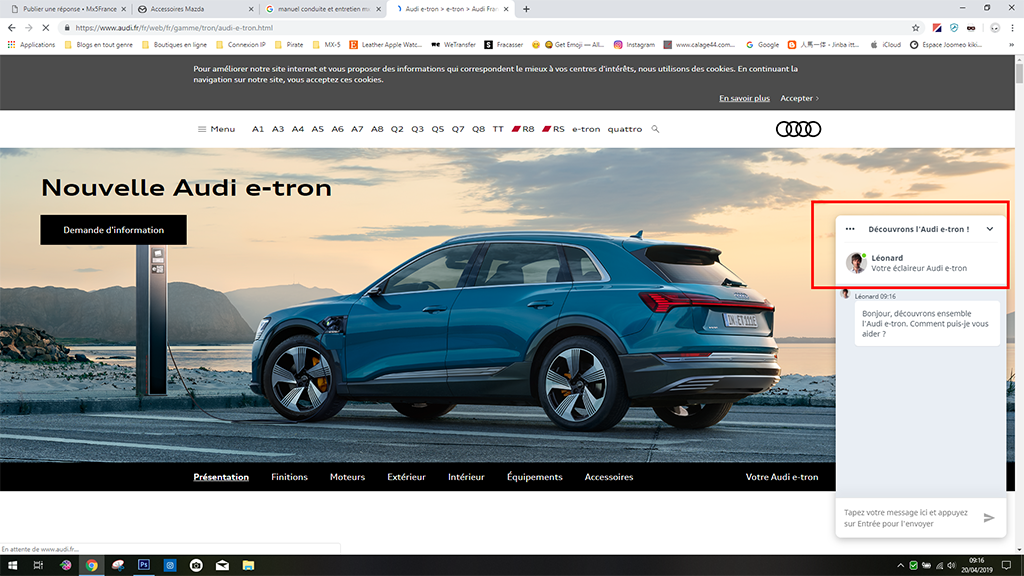
Task: Open the Mail app from the taskbar
Action: [222, 566]
